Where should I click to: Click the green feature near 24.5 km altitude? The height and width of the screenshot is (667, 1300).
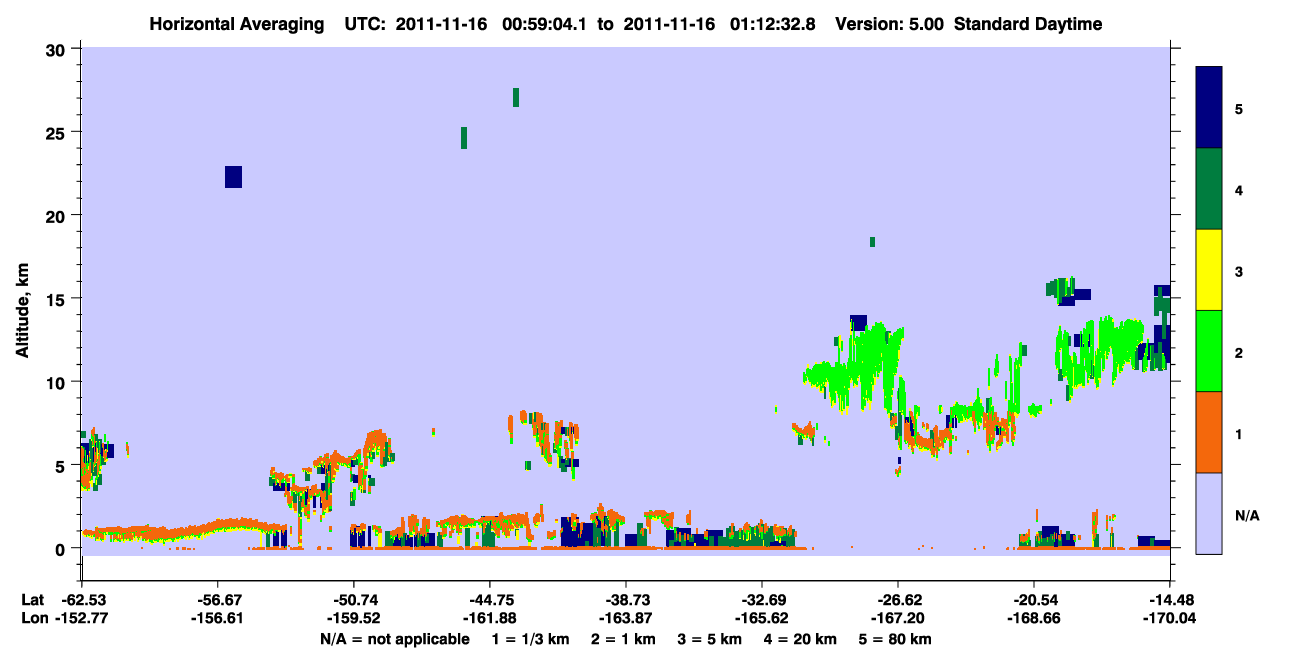[x=464, y=138]
